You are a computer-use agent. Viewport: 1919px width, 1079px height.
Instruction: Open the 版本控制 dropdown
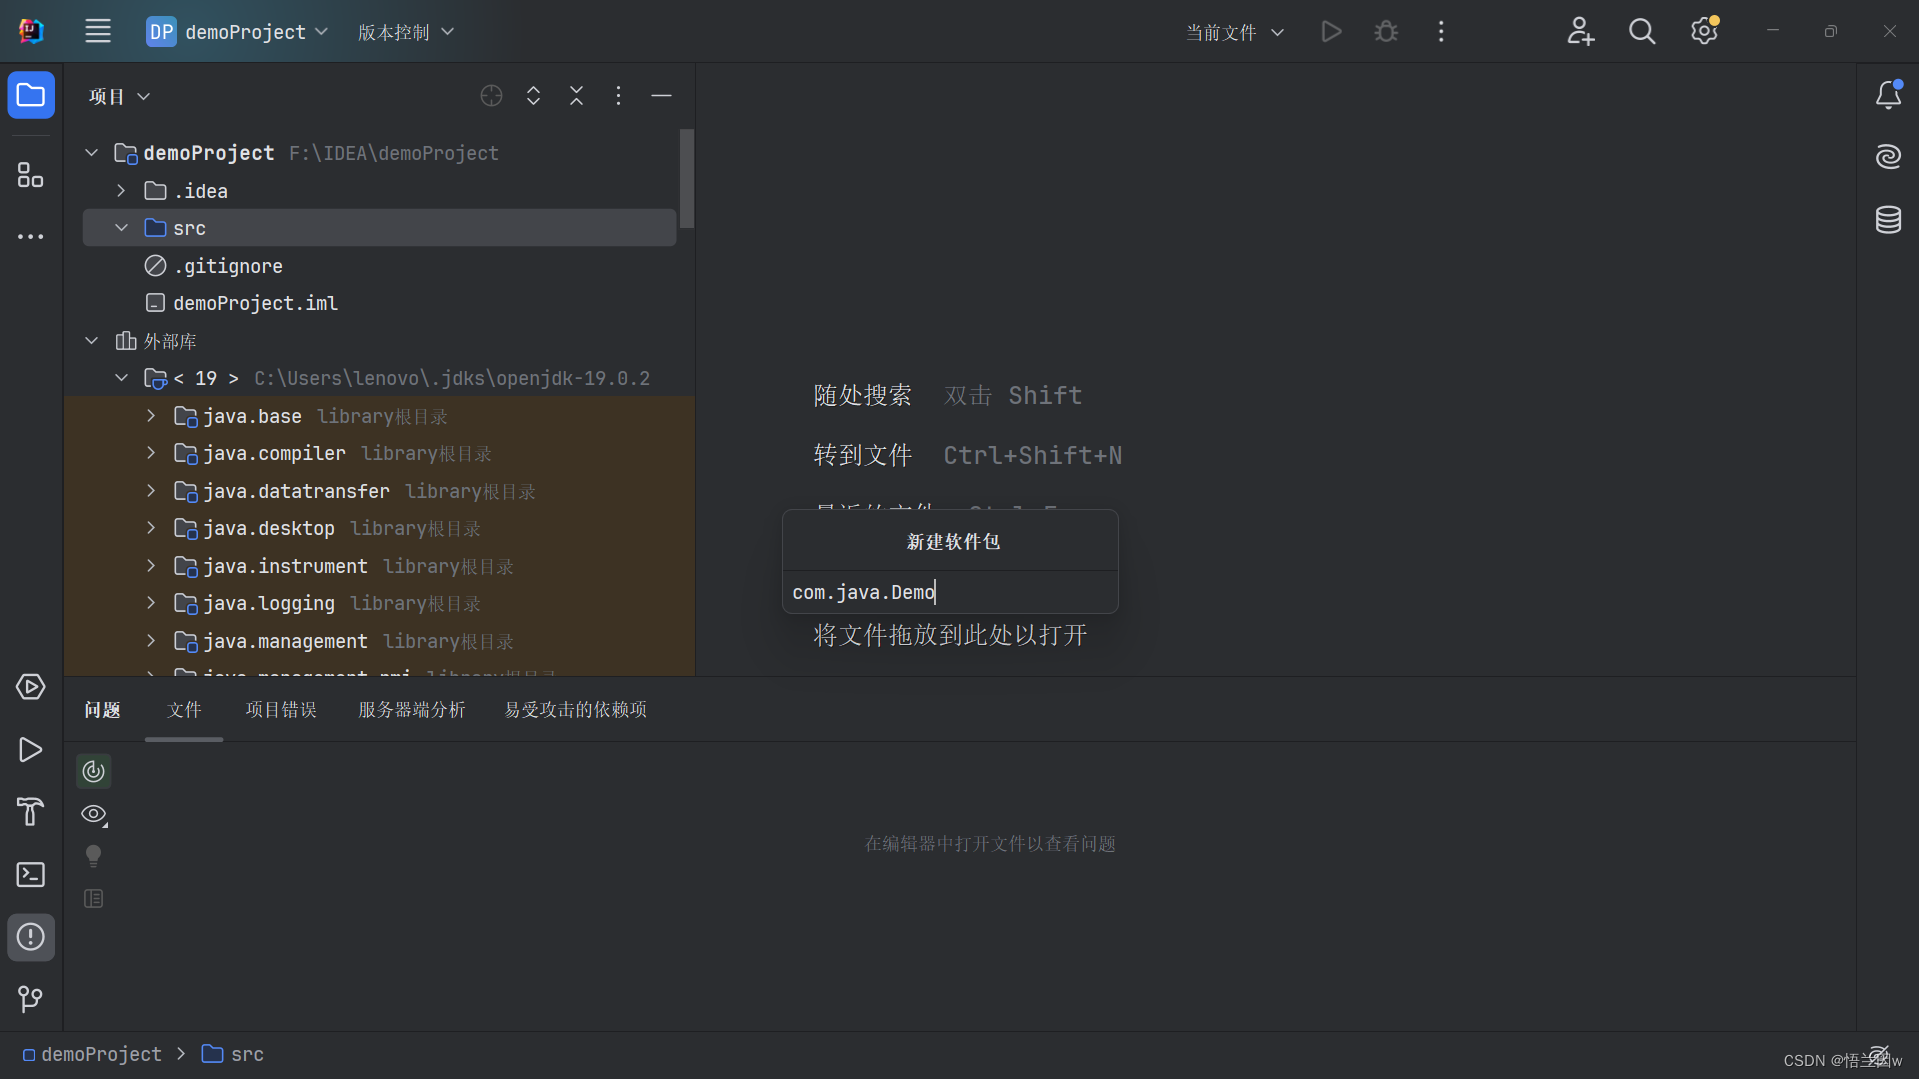point(406,32)
